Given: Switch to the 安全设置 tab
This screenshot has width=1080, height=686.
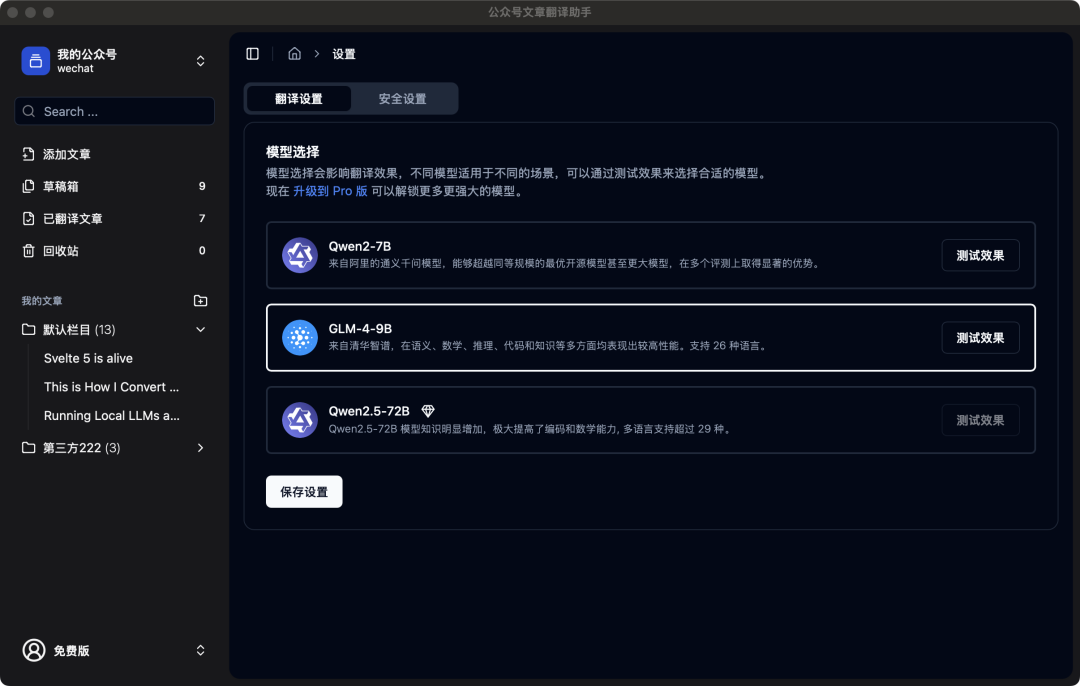Looking at the screenshot, I should pos(402,98).
